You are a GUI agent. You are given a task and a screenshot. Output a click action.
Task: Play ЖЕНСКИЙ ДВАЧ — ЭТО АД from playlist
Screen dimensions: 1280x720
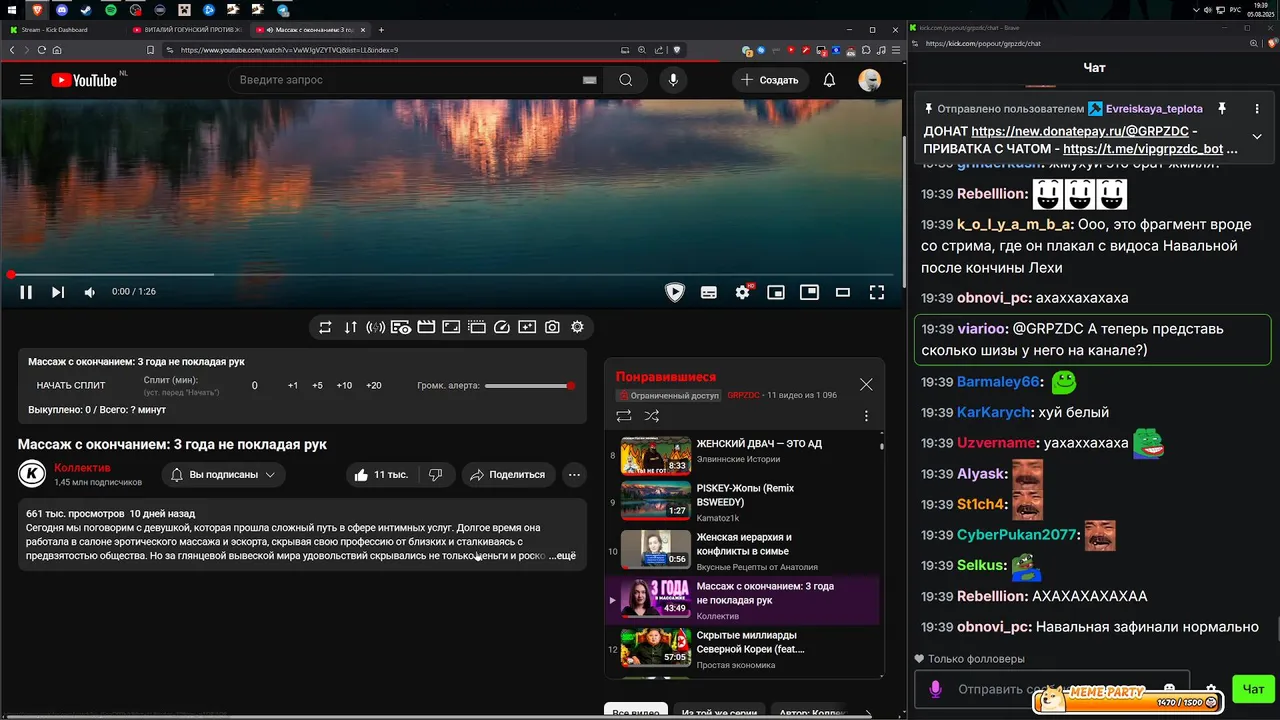742,456
